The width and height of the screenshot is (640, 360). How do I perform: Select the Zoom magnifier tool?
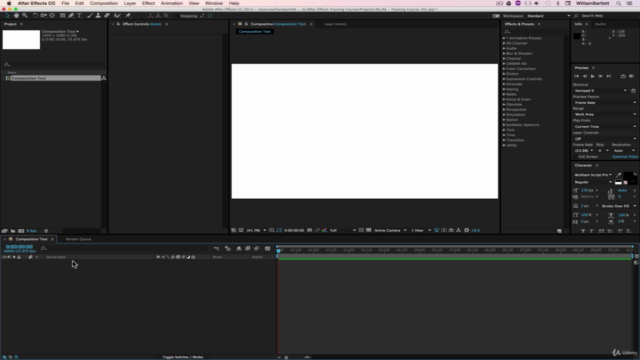coord(25,16)
